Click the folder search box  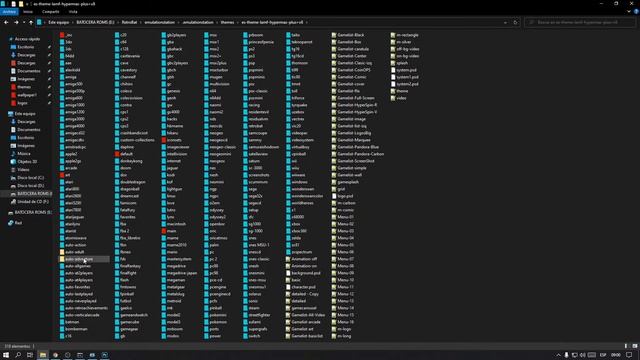click(580, 22)
